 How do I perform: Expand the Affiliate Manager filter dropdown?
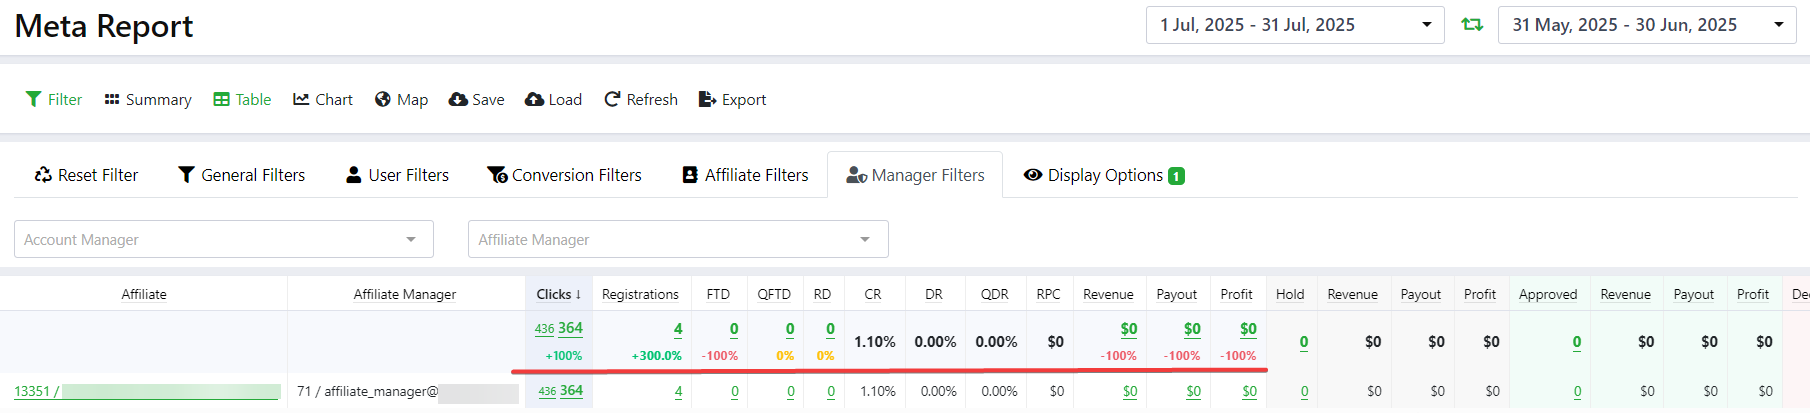[x=677, y=240]
